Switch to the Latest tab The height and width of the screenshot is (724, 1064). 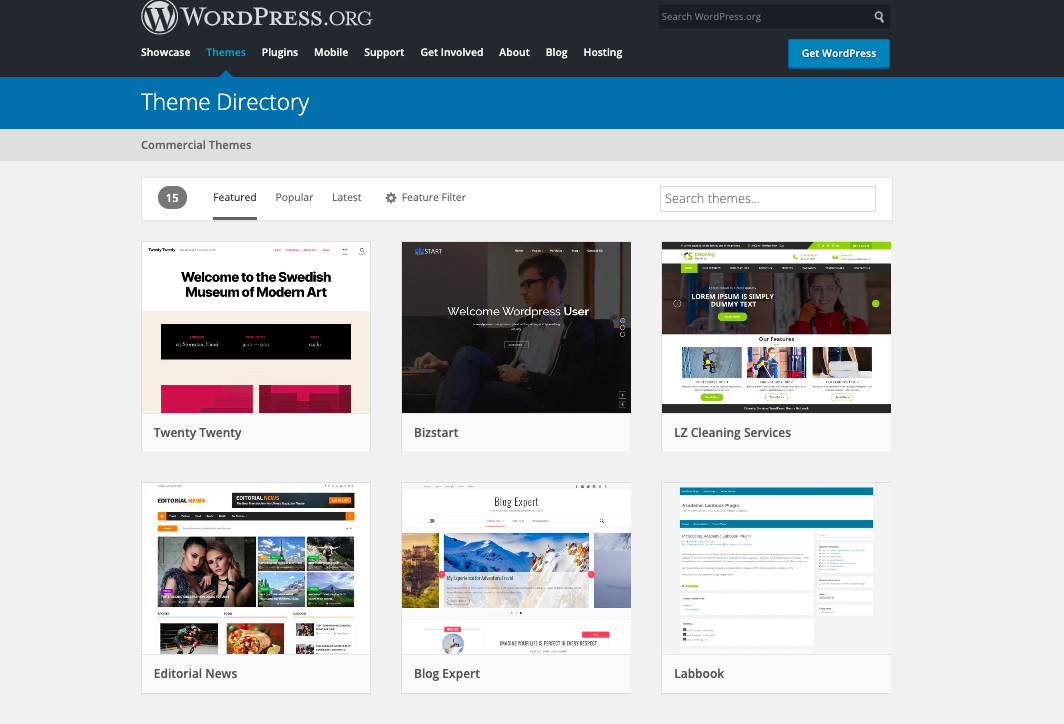pyautogui.click(x=347, y=197)
